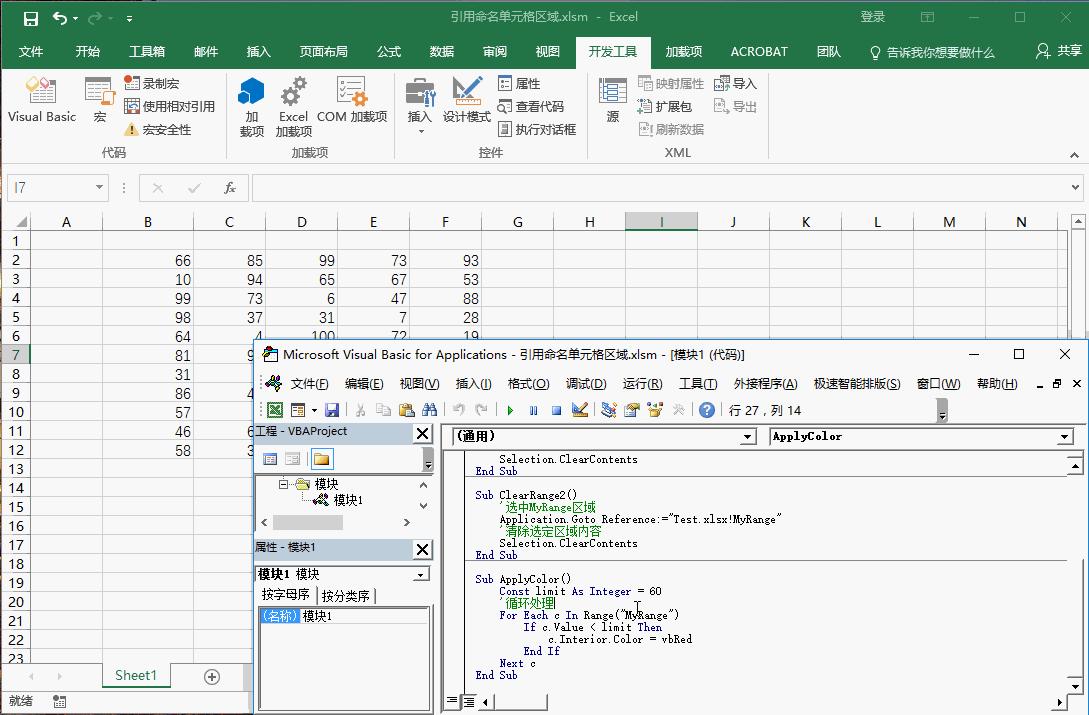Open the (通用) object dropdown

(746, 437)
